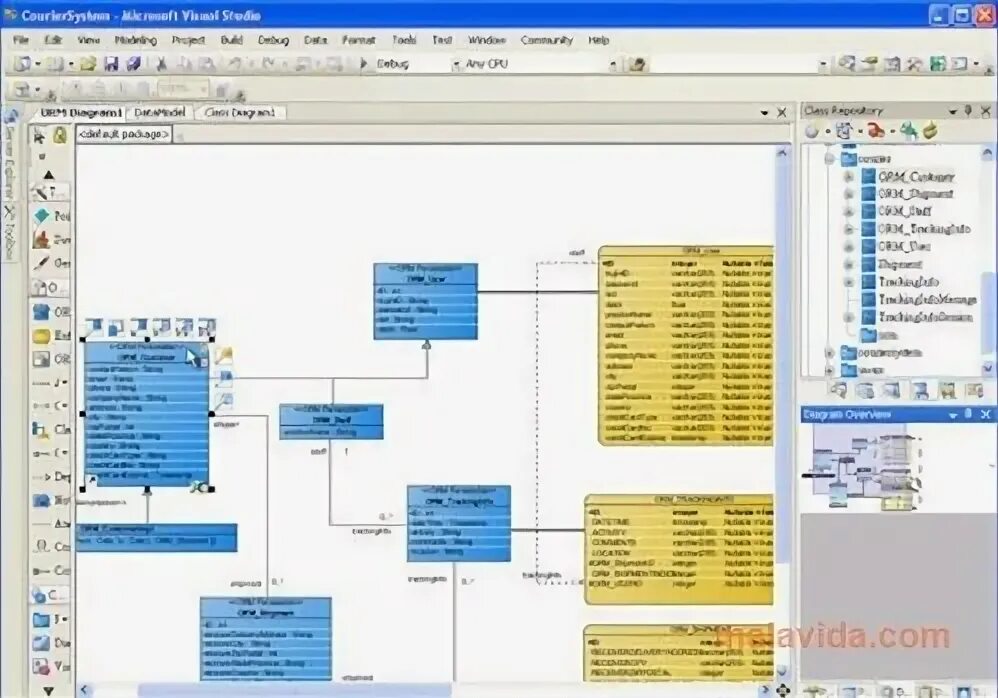Open the File menu
The width and height of the screenshot is (998, 698).
21,40
